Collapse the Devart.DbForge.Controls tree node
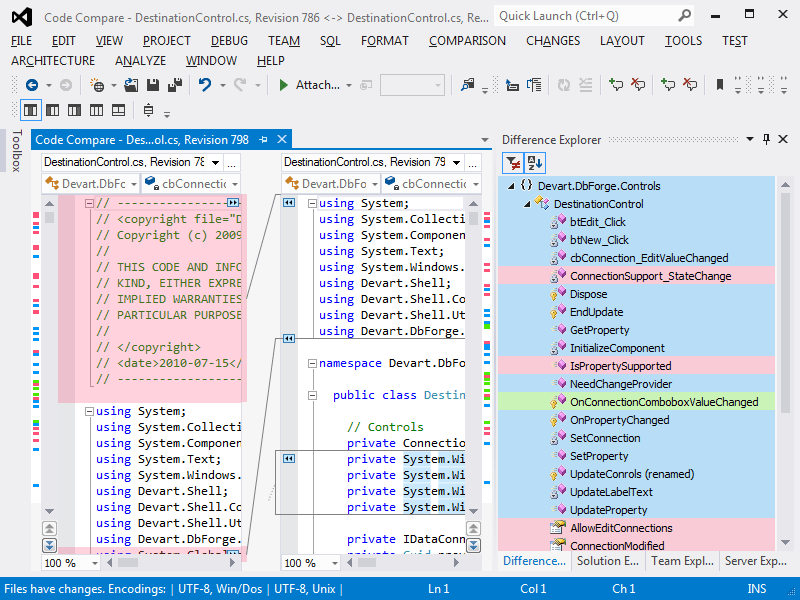The image size is (800, 600). (x=513, y=186)
